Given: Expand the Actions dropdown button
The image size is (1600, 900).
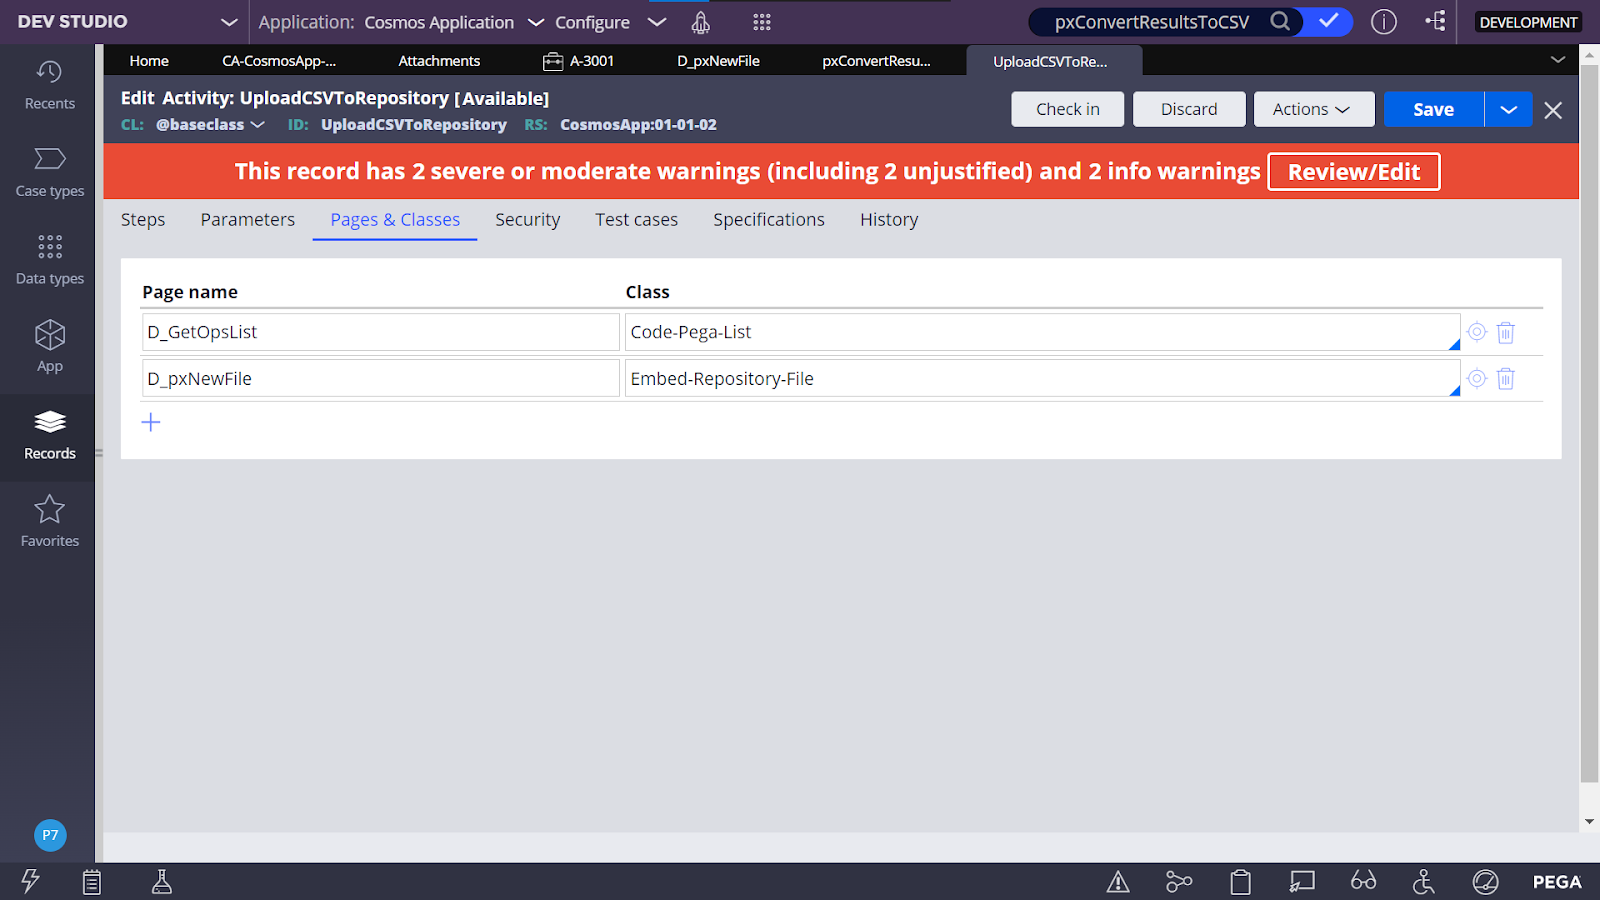Looking at the screenshot, I should click(1314, 109).
